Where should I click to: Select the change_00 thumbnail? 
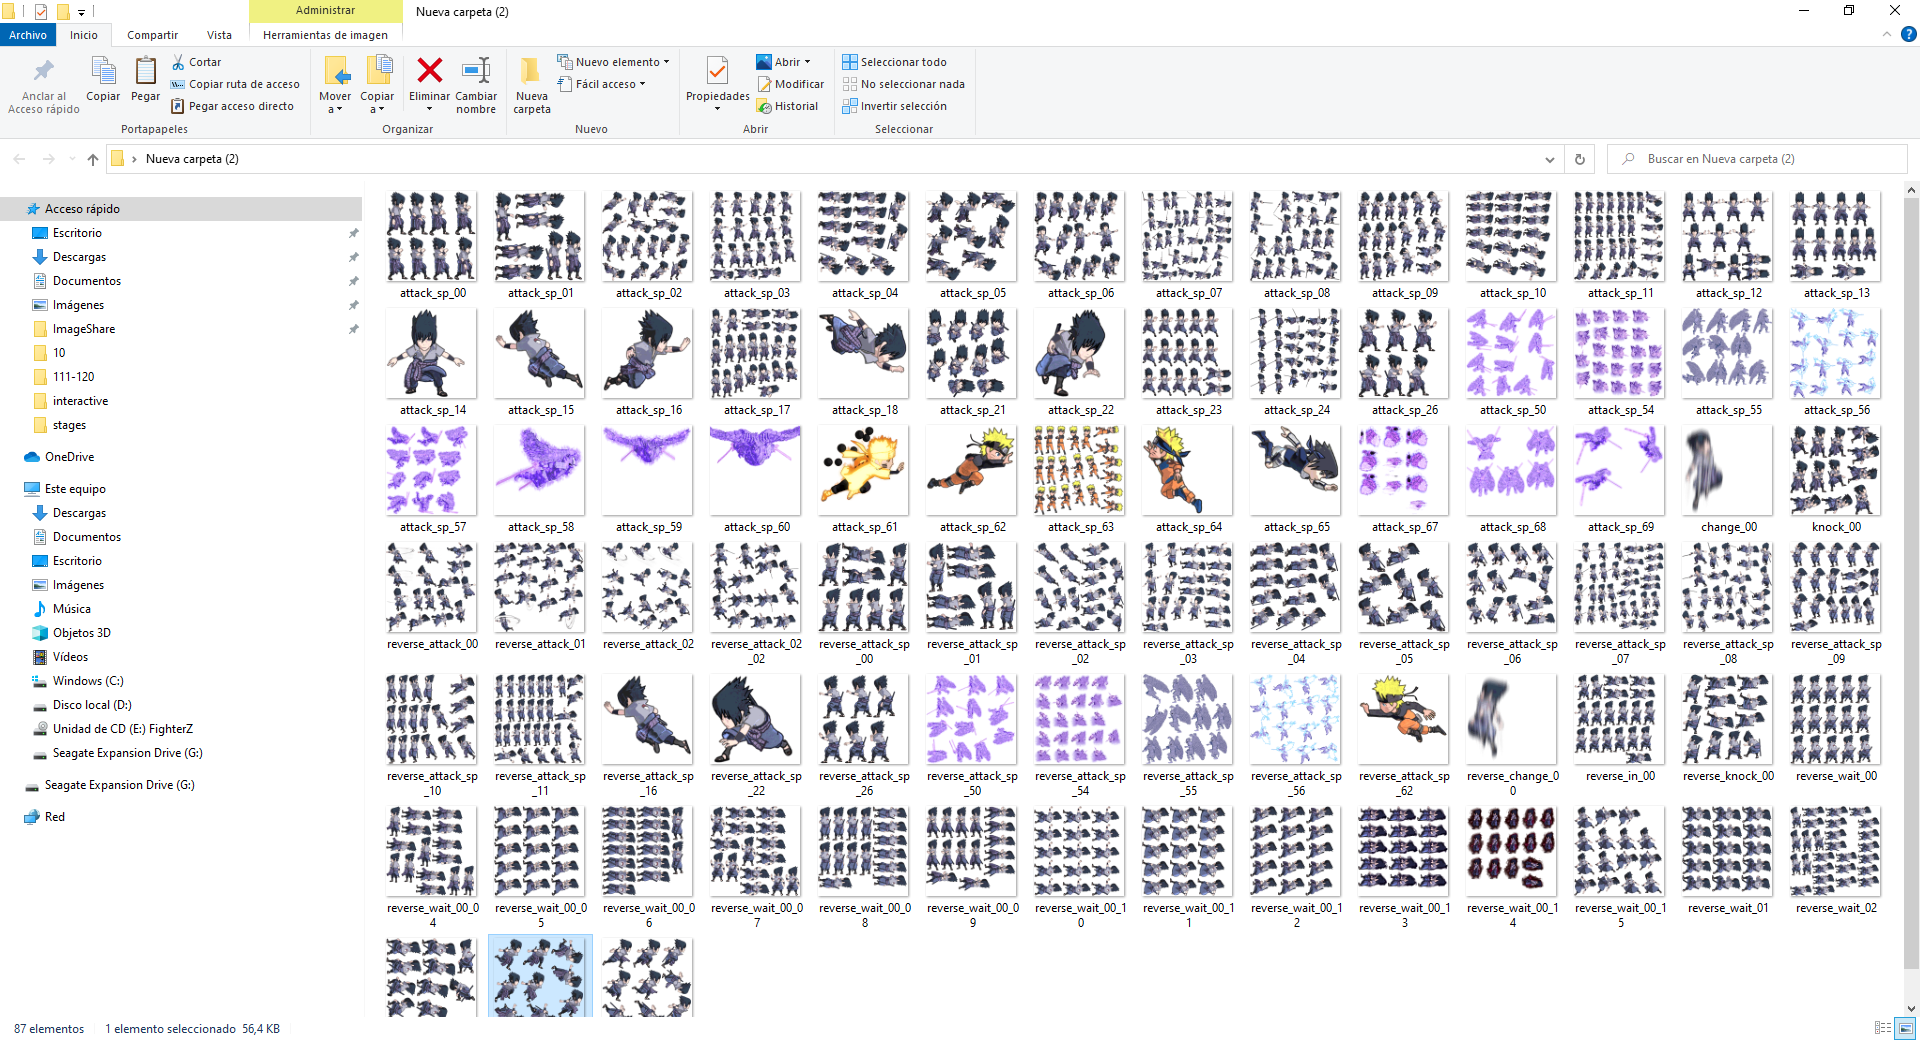(1728, 470)
